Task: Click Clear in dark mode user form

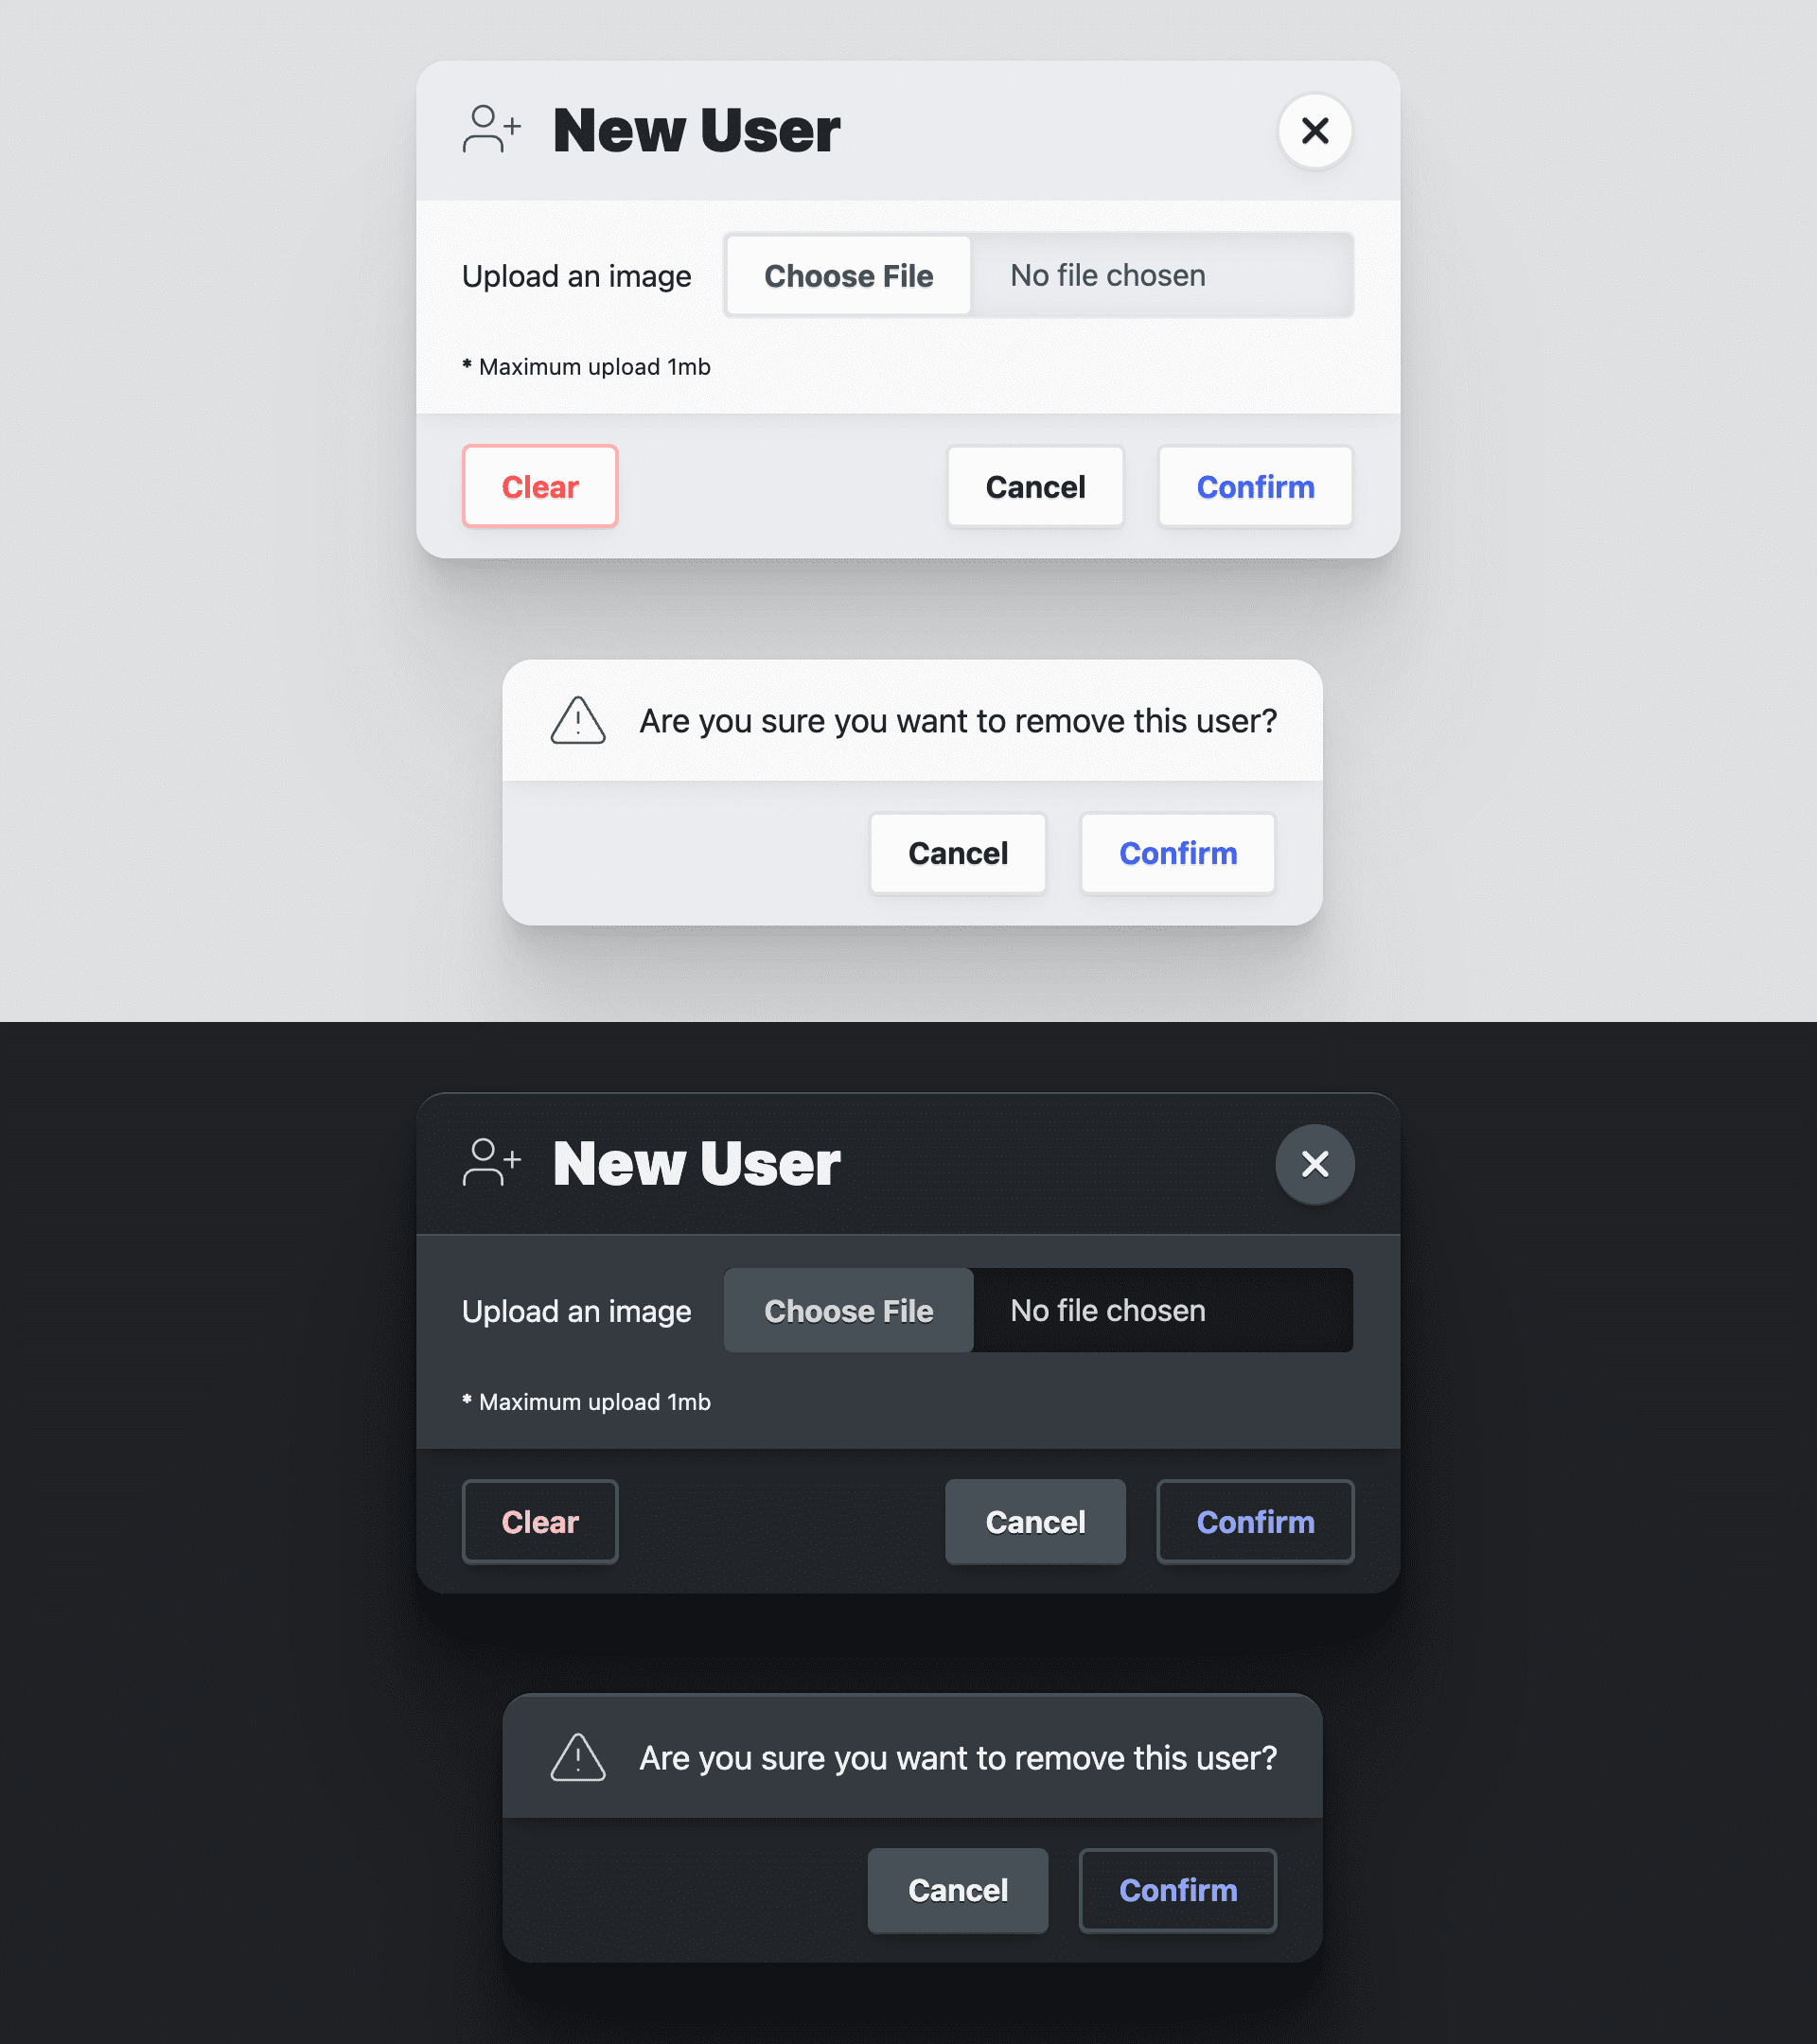Action: [540, 1520]
